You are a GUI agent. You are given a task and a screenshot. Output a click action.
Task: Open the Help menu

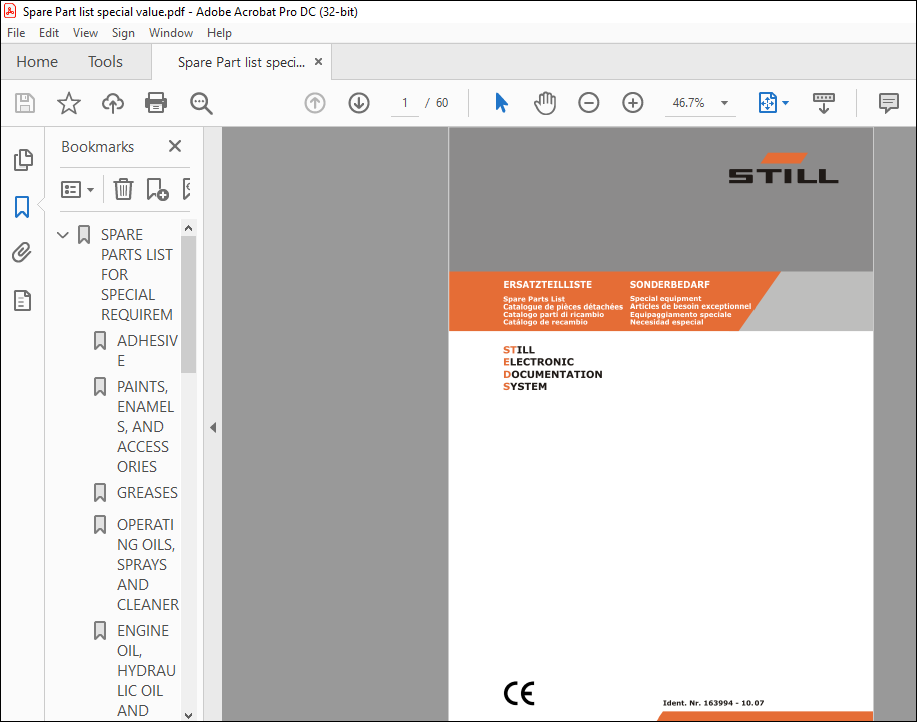point(219,33)
